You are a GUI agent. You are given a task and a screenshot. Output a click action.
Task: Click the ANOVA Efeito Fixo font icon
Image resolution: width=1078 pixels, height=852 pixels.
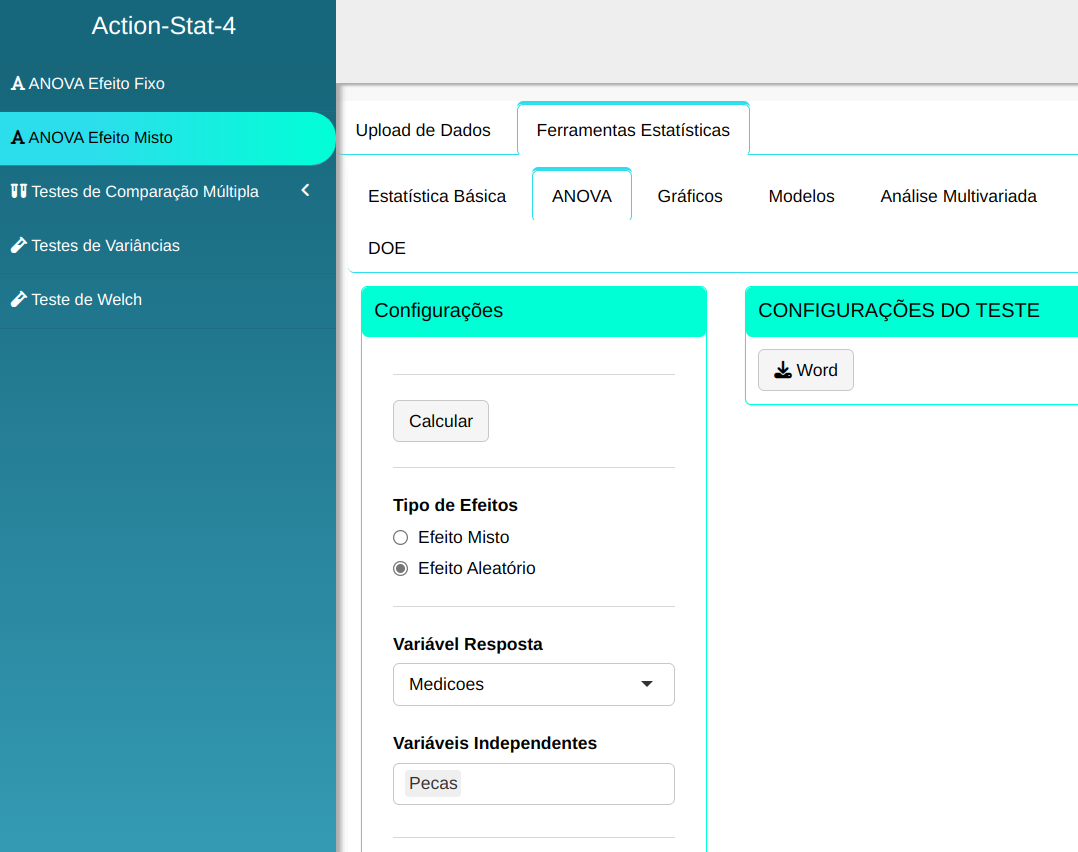17,84
